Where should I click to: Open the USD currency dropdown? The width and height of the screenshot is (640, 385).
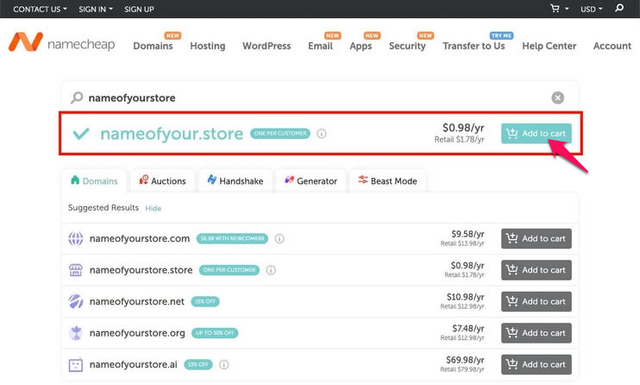click(591, 9)
